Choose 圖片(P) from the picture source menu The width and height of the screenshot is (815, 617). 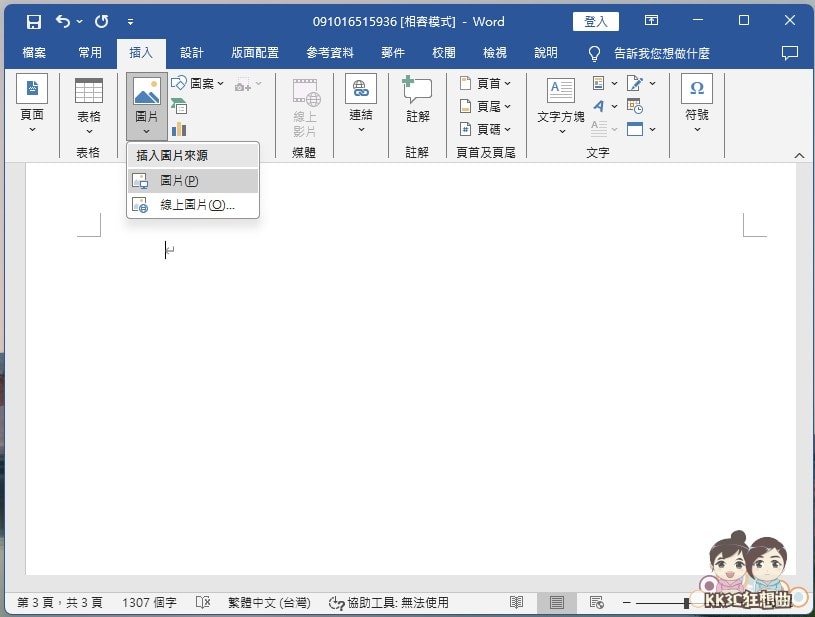tap(193, 181)
